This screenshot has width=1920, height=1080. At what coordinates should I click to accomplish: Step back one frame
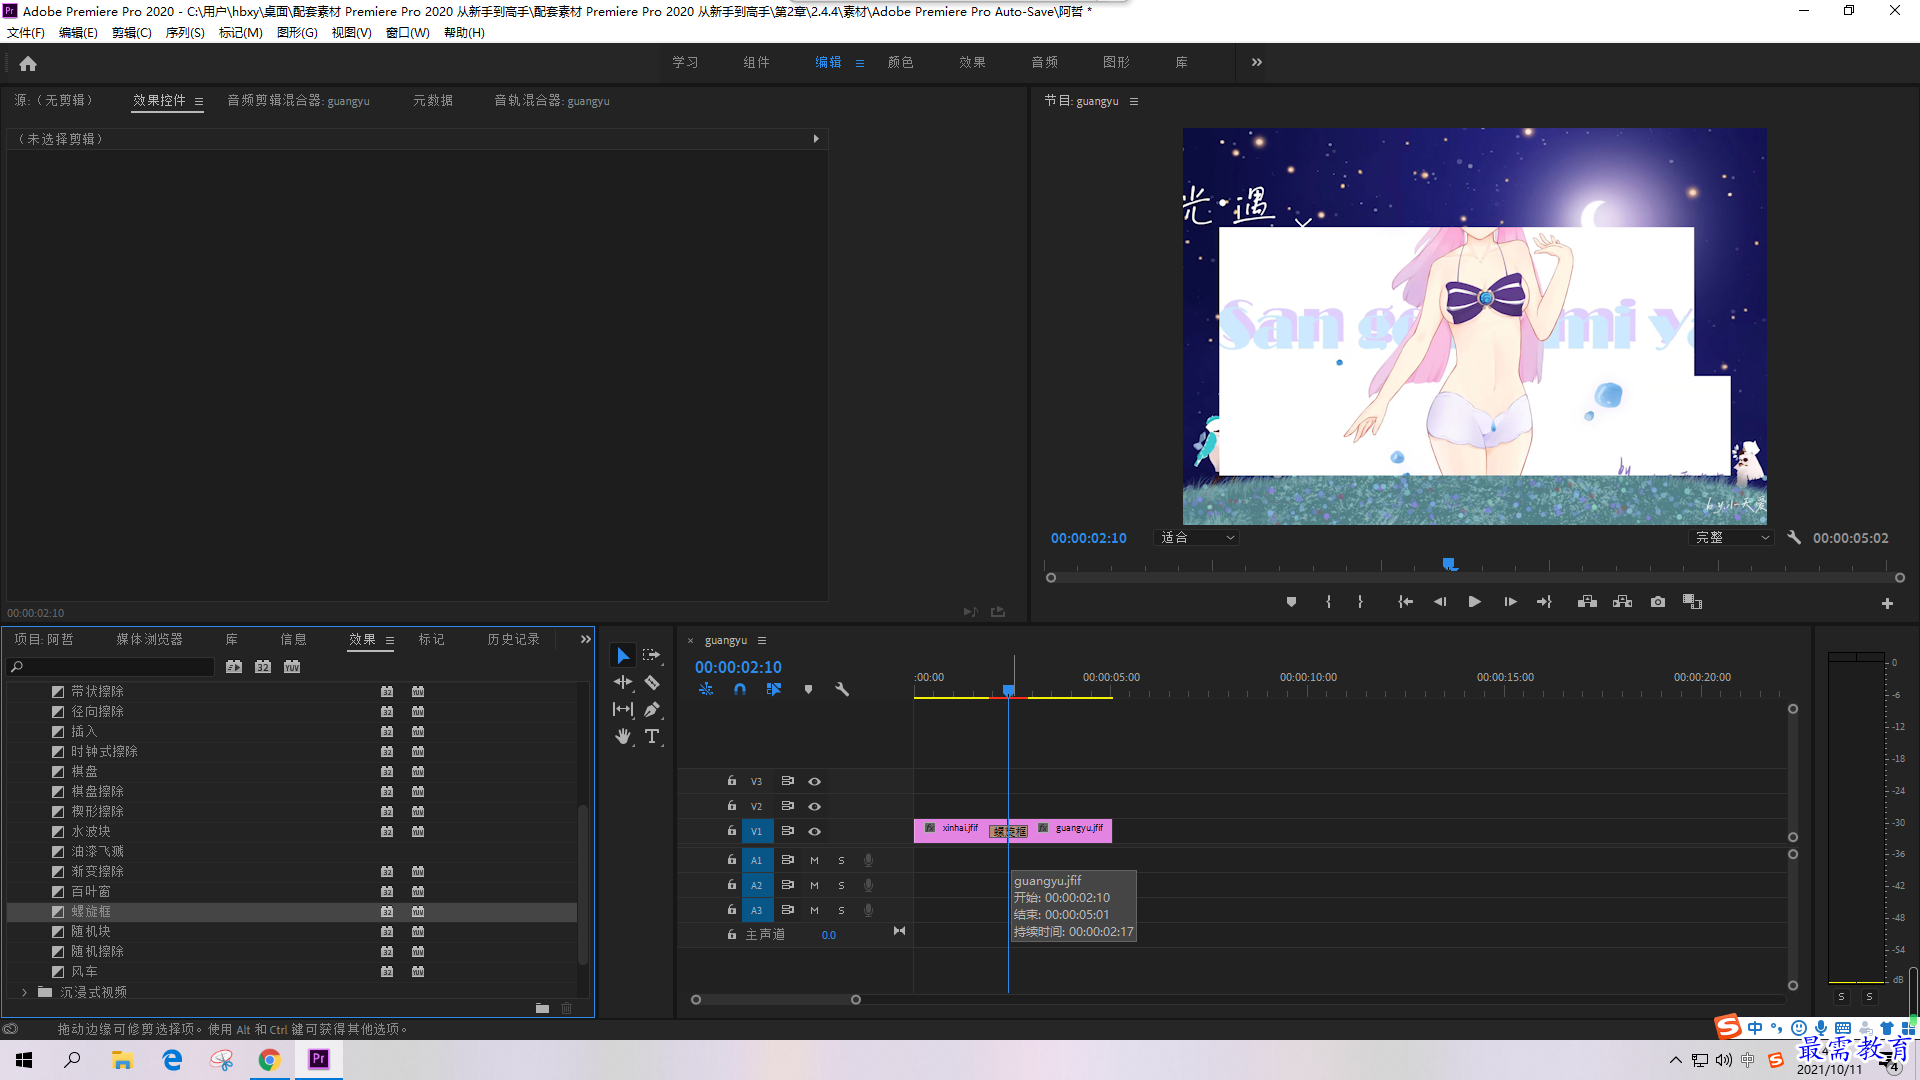(1440, 602)
